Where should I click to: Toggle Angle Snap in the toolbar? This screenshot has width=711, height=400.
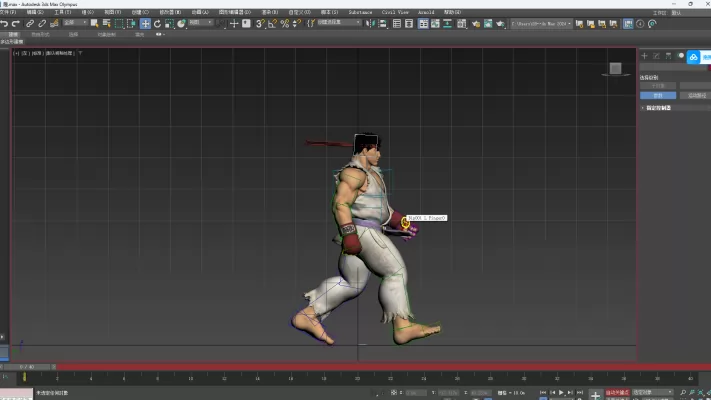272,23
